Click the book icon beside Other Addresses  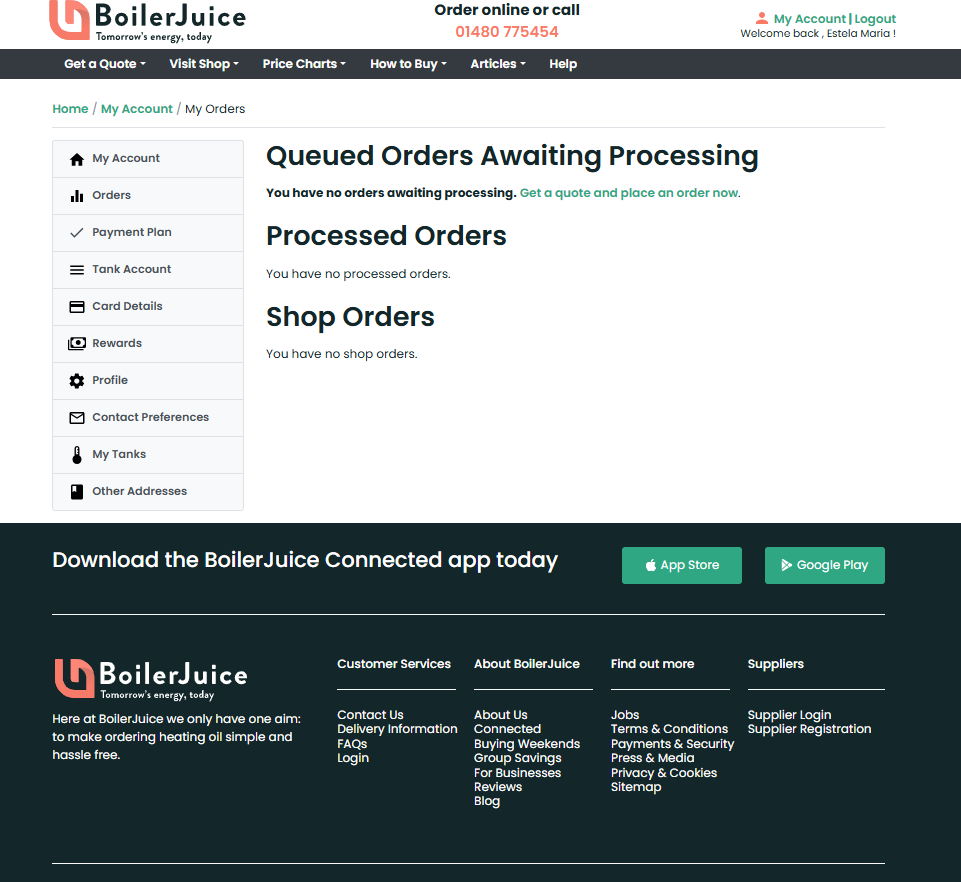coord(77,492)
